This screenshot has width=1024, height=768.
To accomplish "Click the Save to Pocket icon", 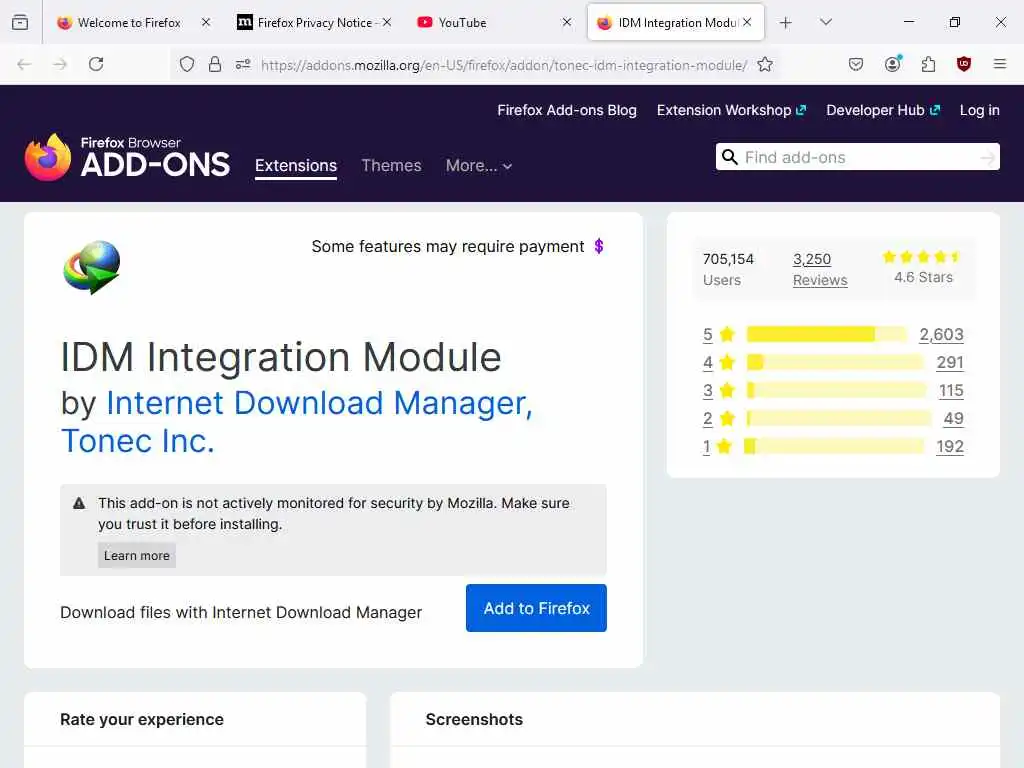I will (856, 64).
